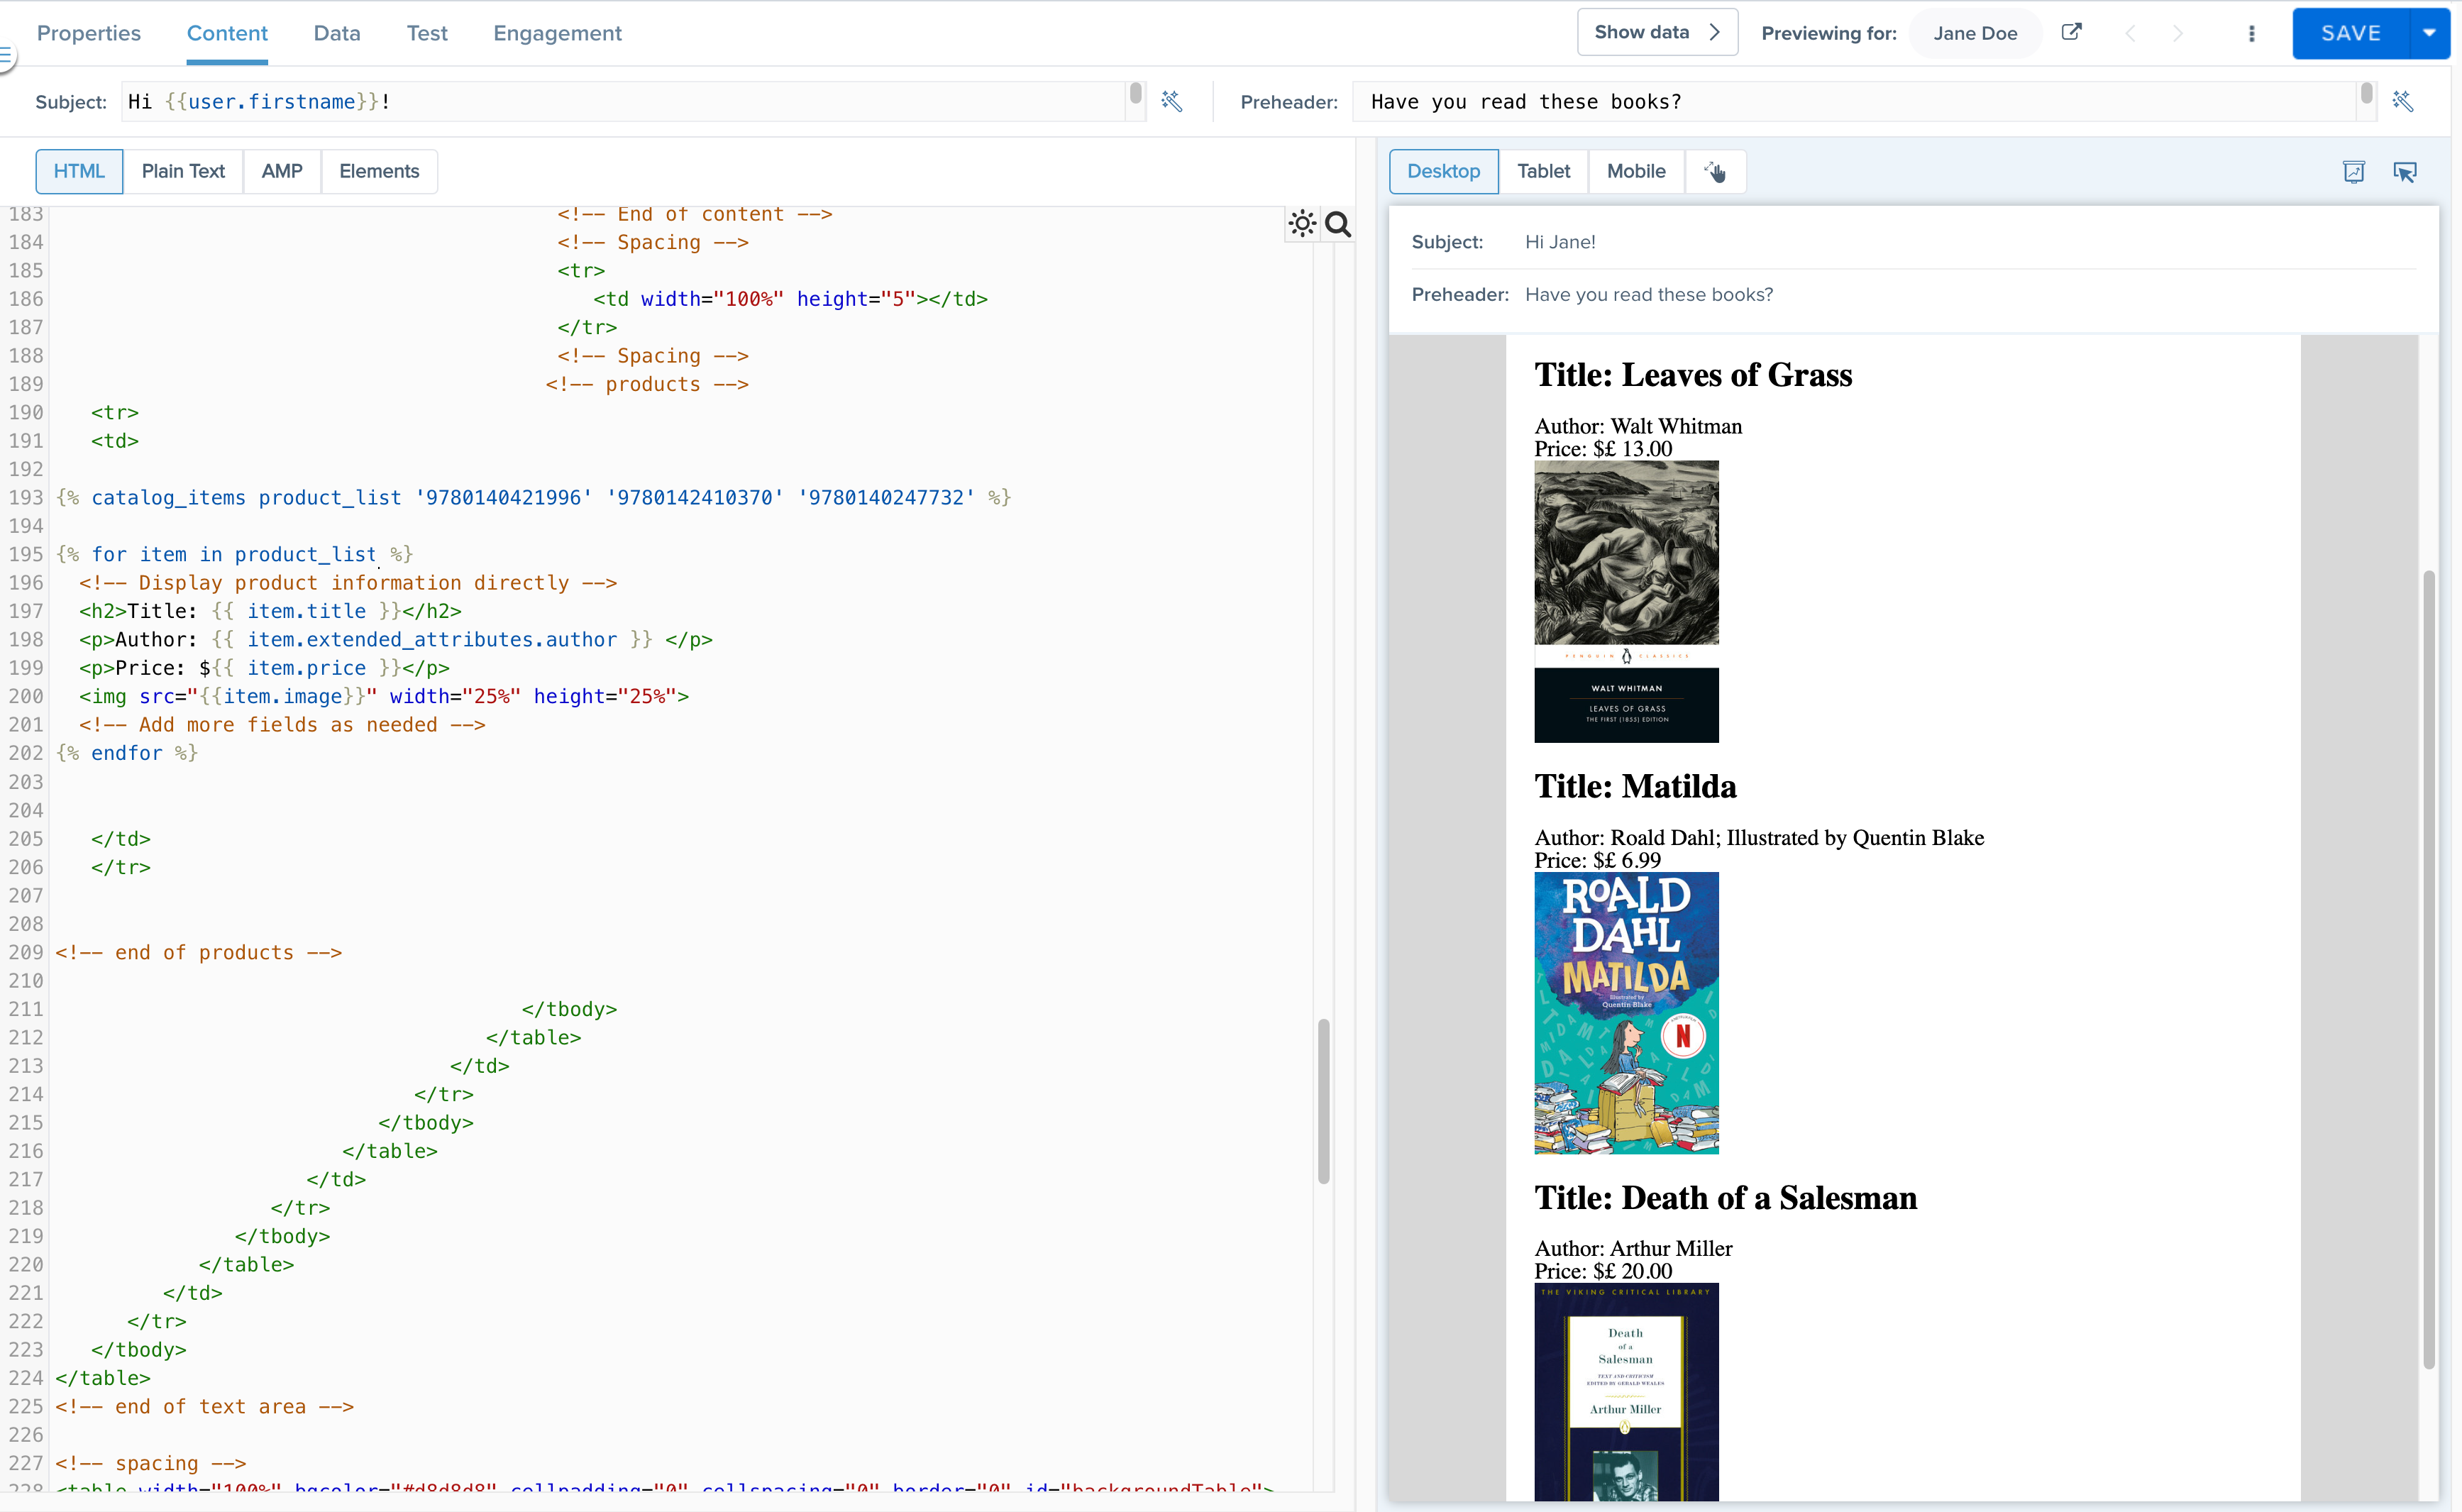Switch to Plain Text editor mode
Viewport: 2462px width, 1512px height.
pos(183,171)
